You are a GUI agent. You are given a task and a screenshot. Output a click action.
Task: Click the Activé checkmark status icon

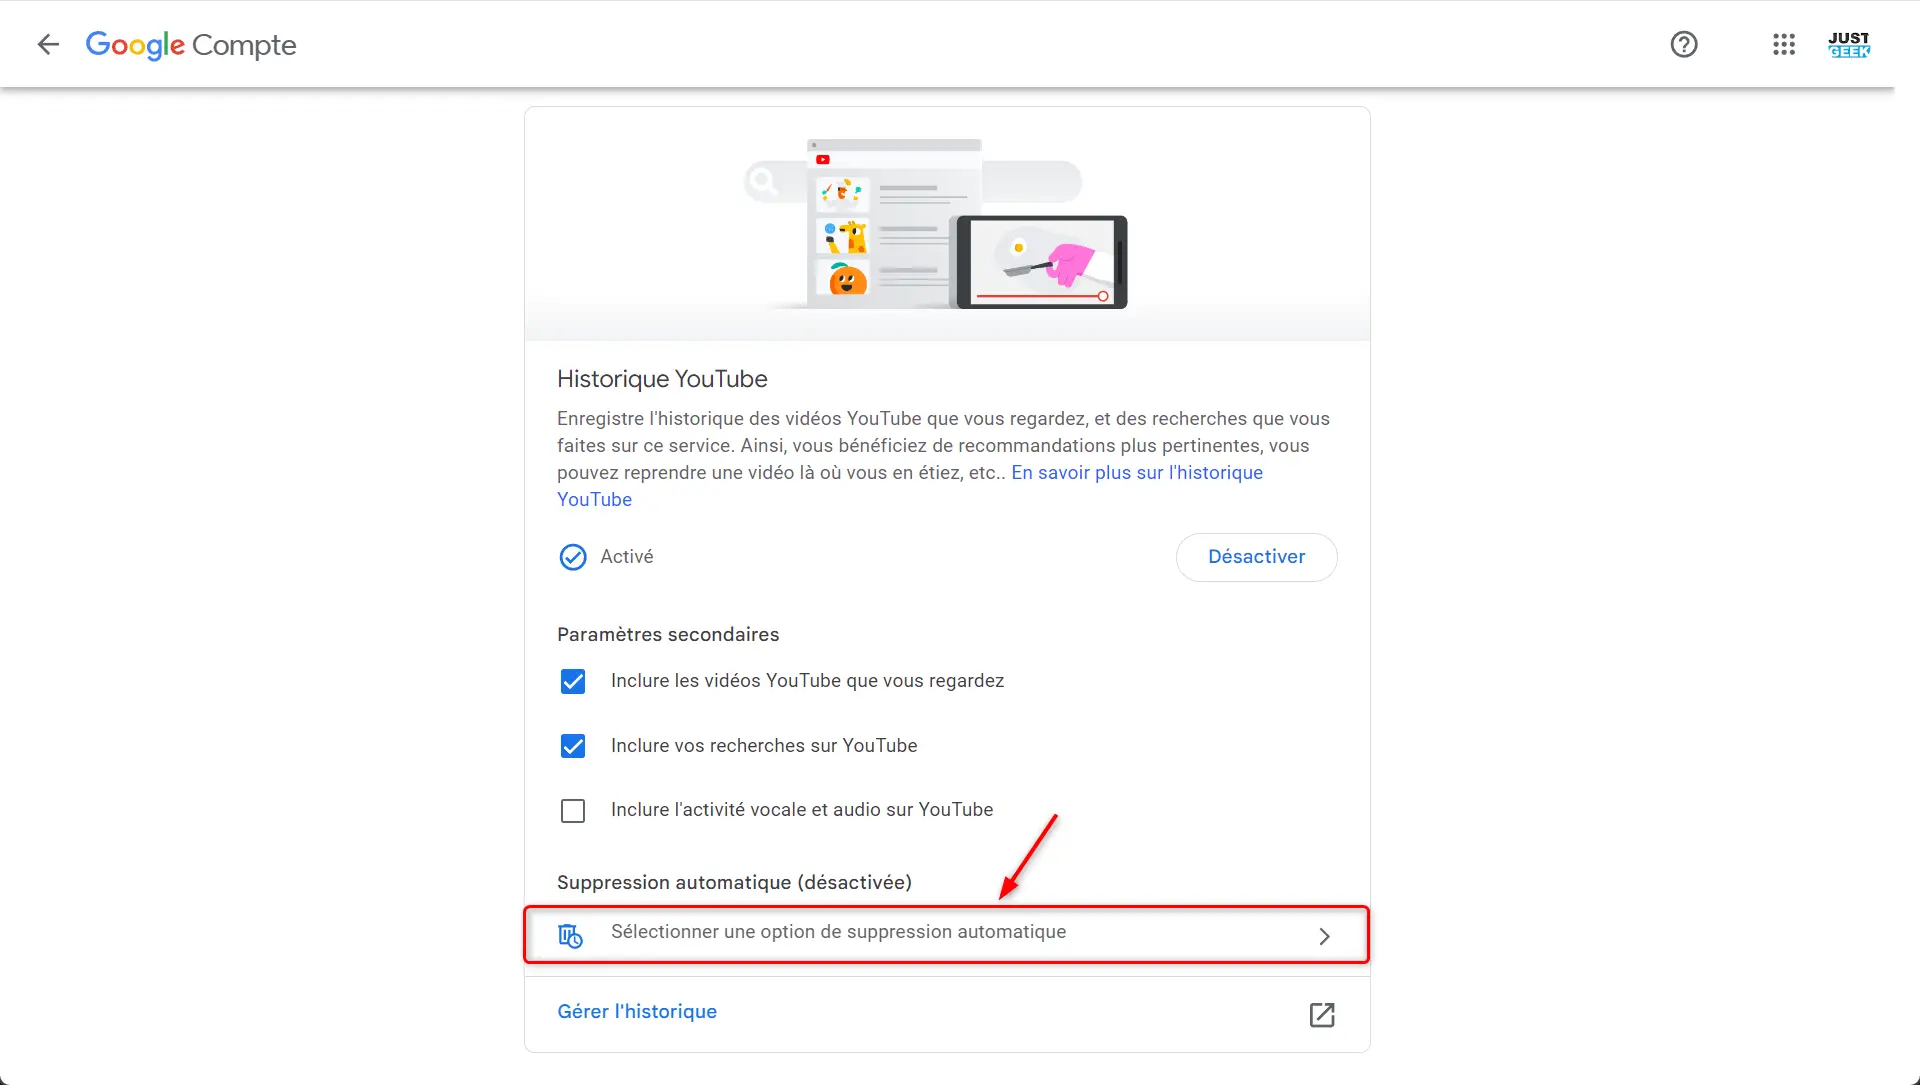tap(573, 557)
